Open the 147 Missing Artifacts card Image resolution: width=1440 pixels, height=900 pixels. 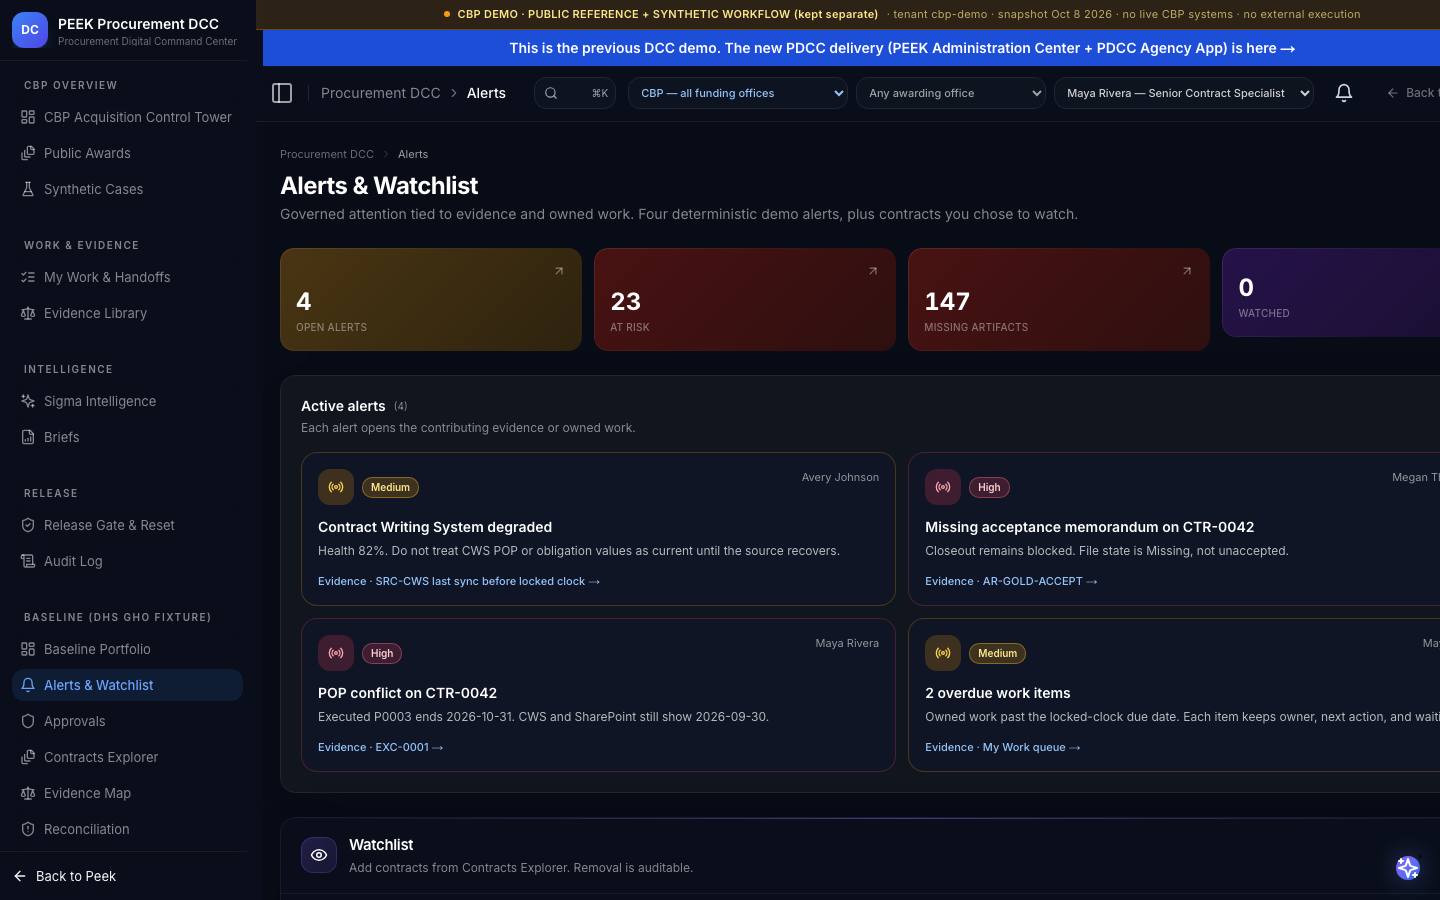click(1059, 299)
